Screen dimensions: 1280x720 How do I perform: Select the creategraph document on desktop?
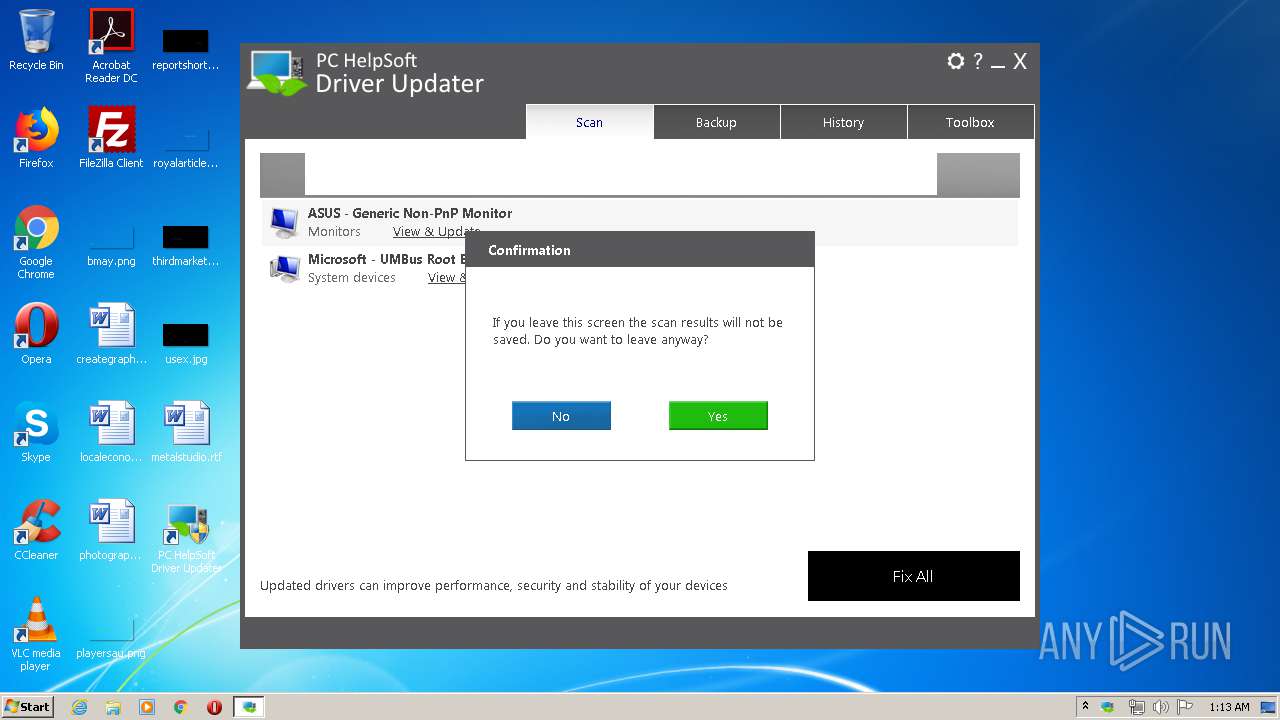click(x=111, y=334)
